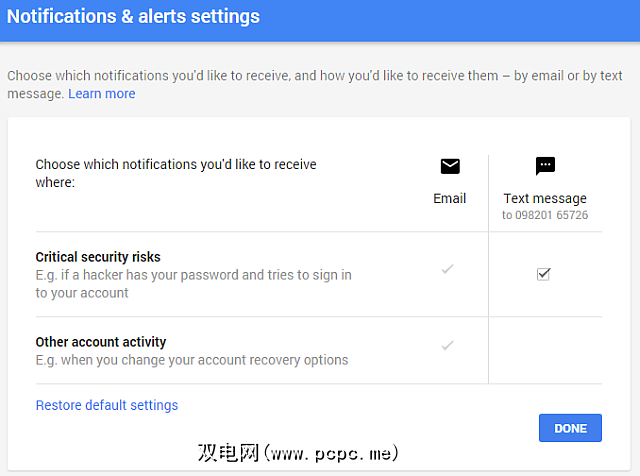Click the www.pcpc.me watermark text
Viewport: 640px width, 476px height.
(300, 453)
